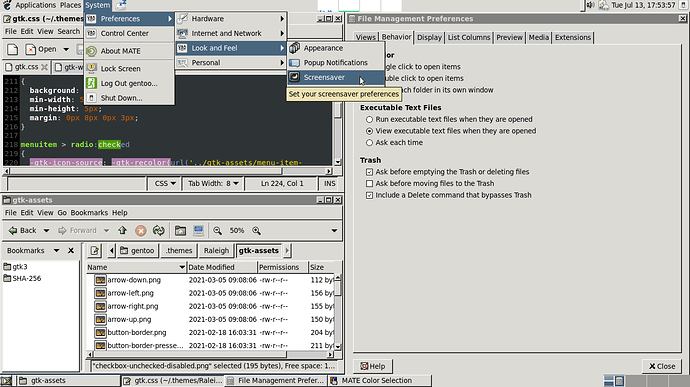
Task: Click the red stop loading icon
Action: [140, 231]
